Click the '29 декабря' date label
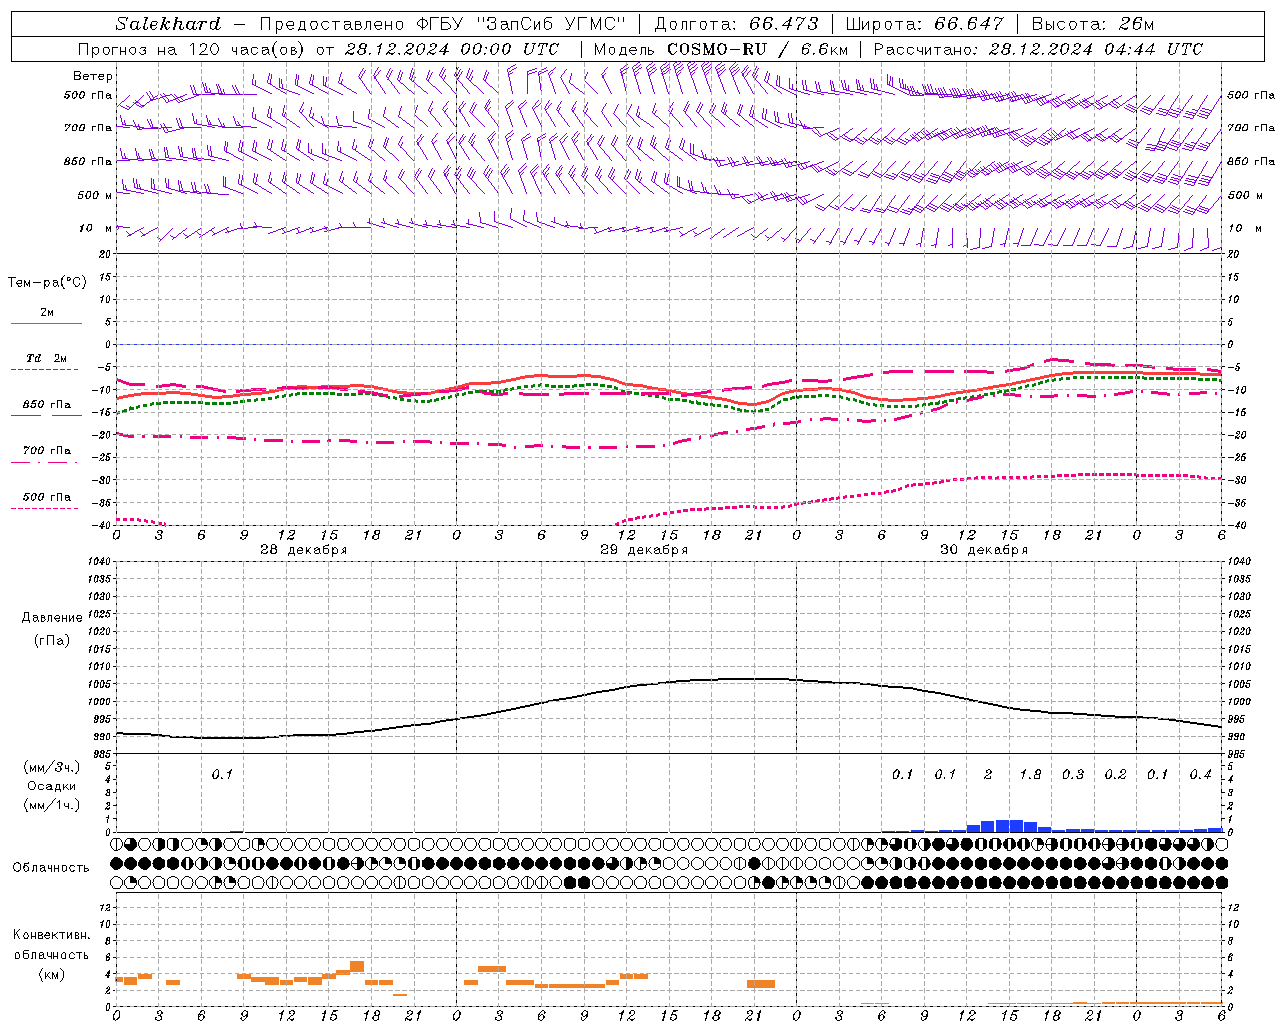The height and width of the screenshot is (1024, 1280). coord(644,550)
